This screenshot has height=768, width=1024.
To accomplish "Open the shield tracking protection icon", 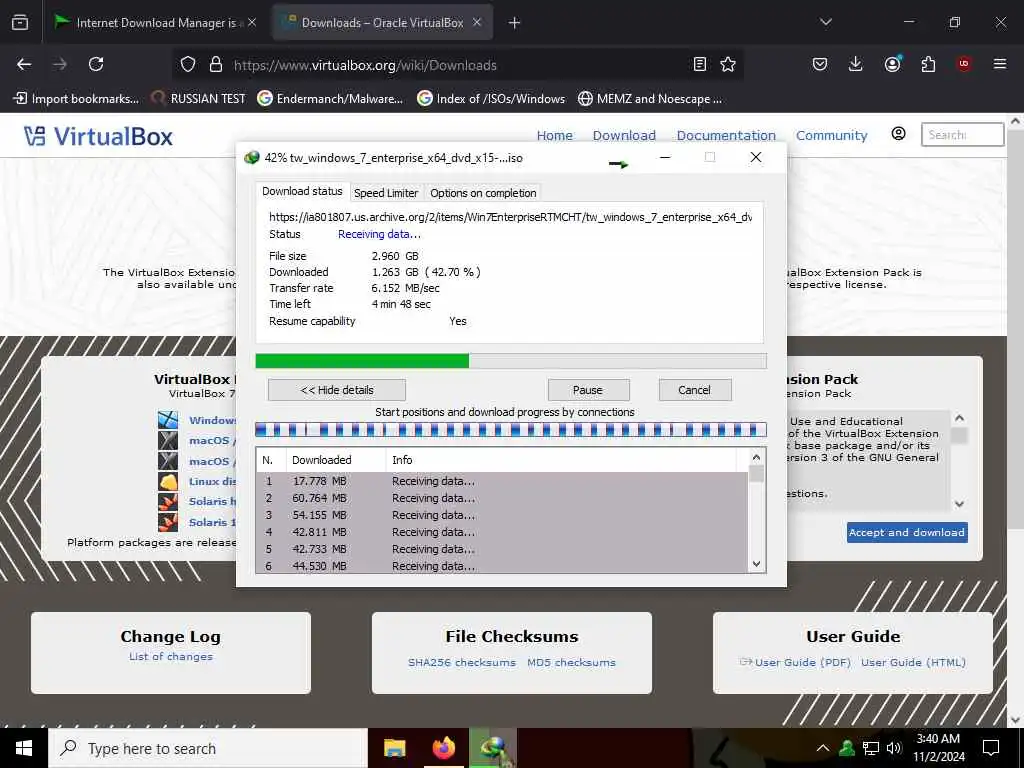I will tap(188, 64).
